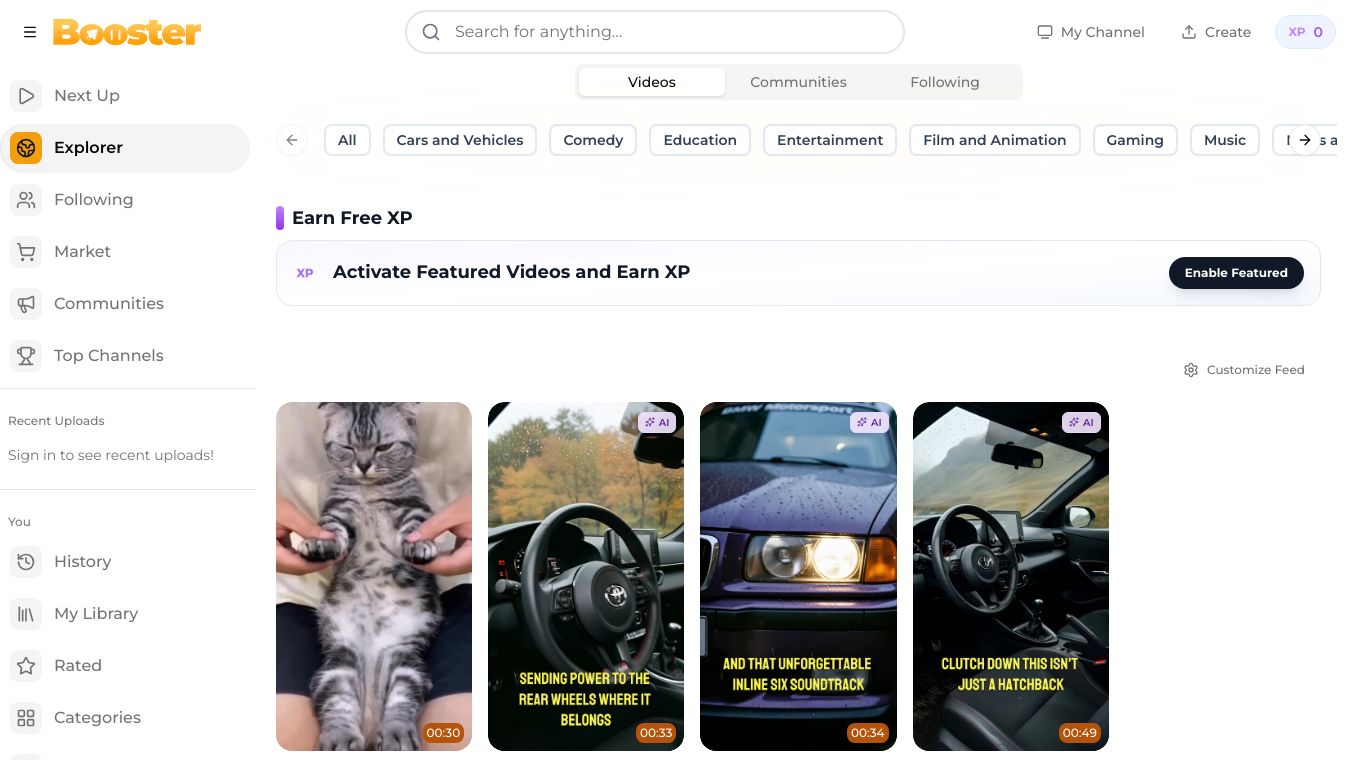Viewport: 1352px width, 760px height.
Task: Click AI badge on hatchback video
Action: (x=1082, y=423)
